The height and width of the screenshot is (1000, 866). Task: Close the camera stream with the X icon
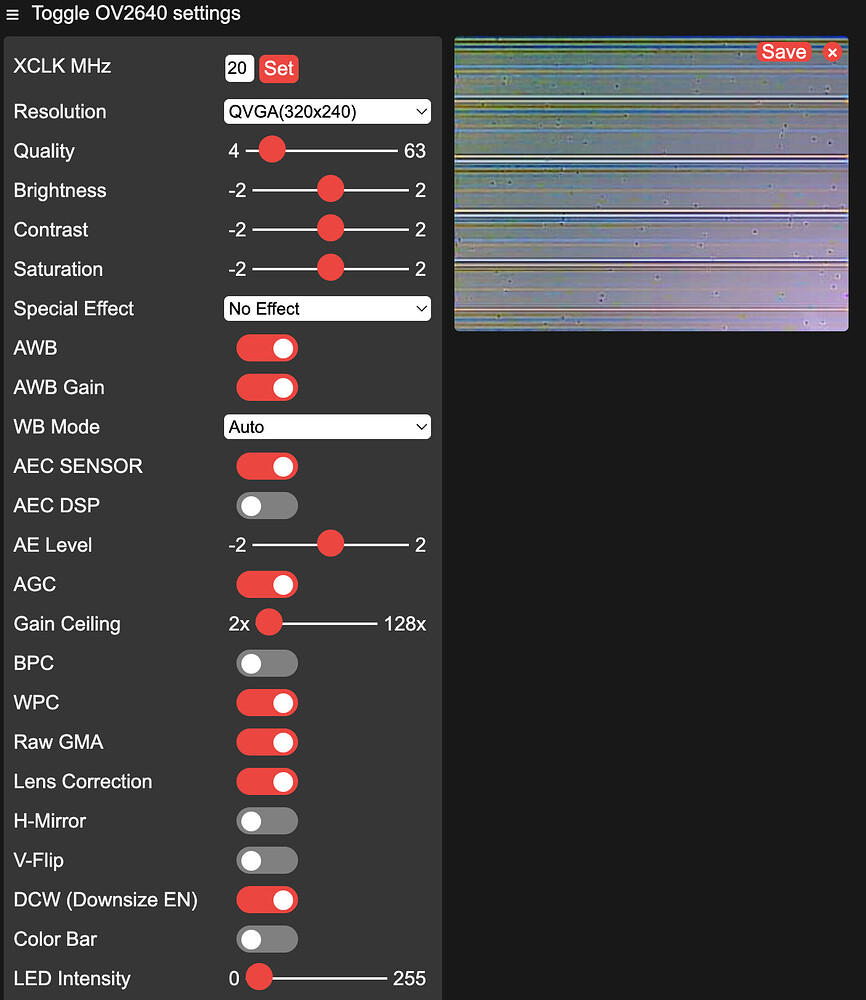click(x=833, y=51)
